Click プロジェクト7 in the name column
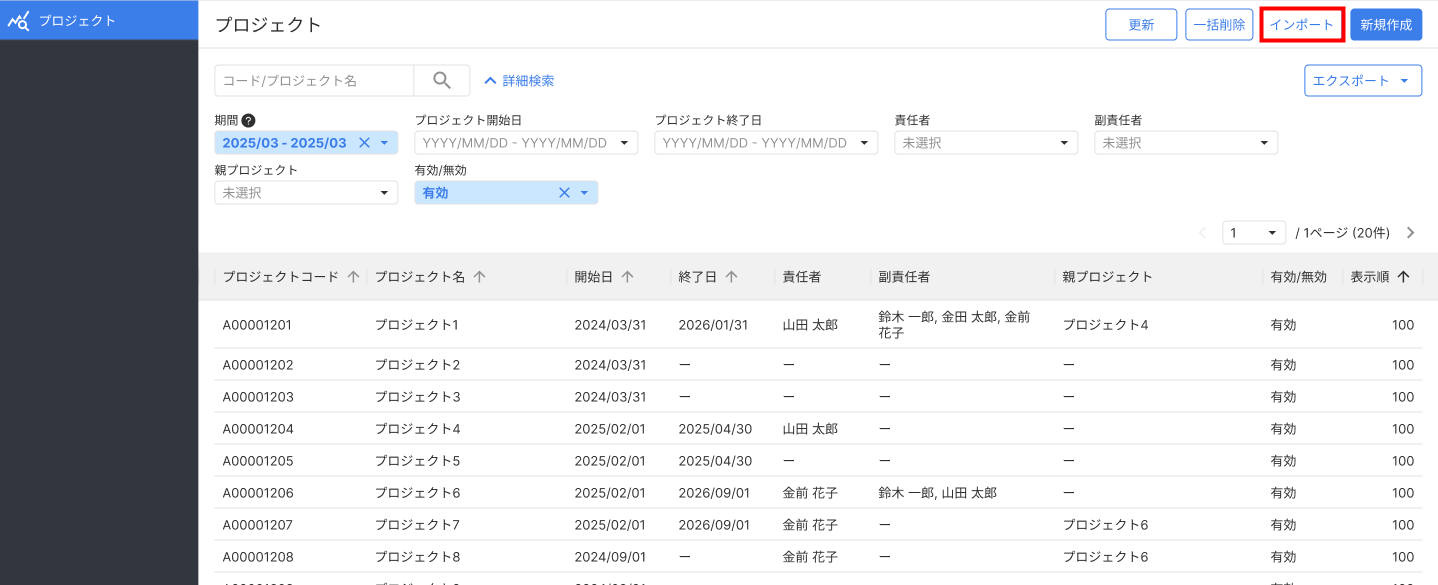Screen dimensions: 1438x585 [417, 525]
